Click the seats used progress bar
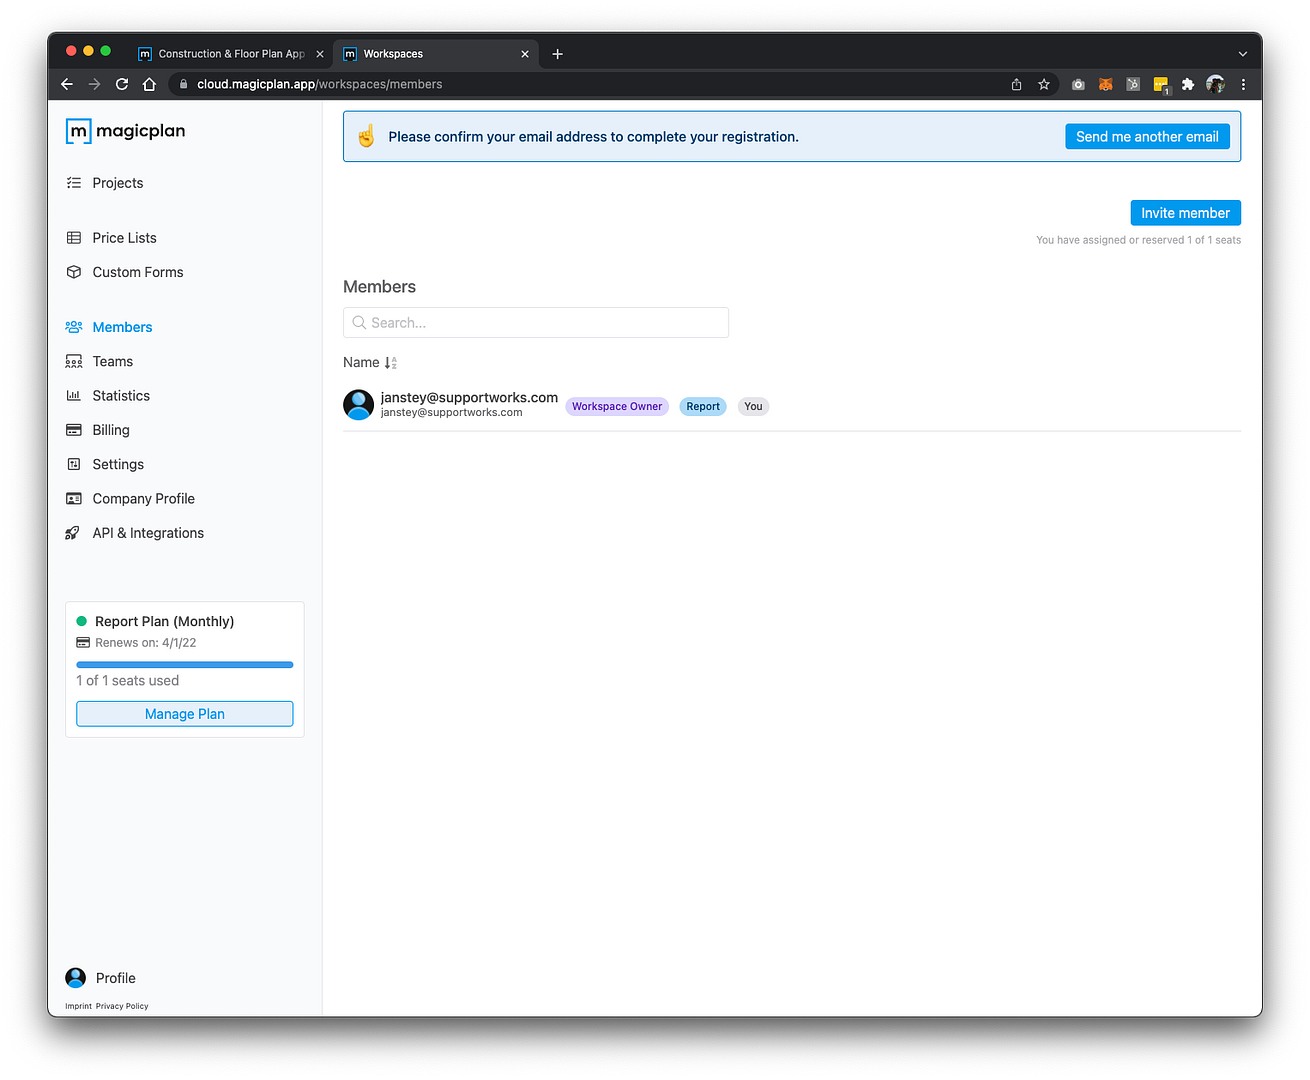The width and height of the screenshot is (1310, 1080). tap(185, 664)
